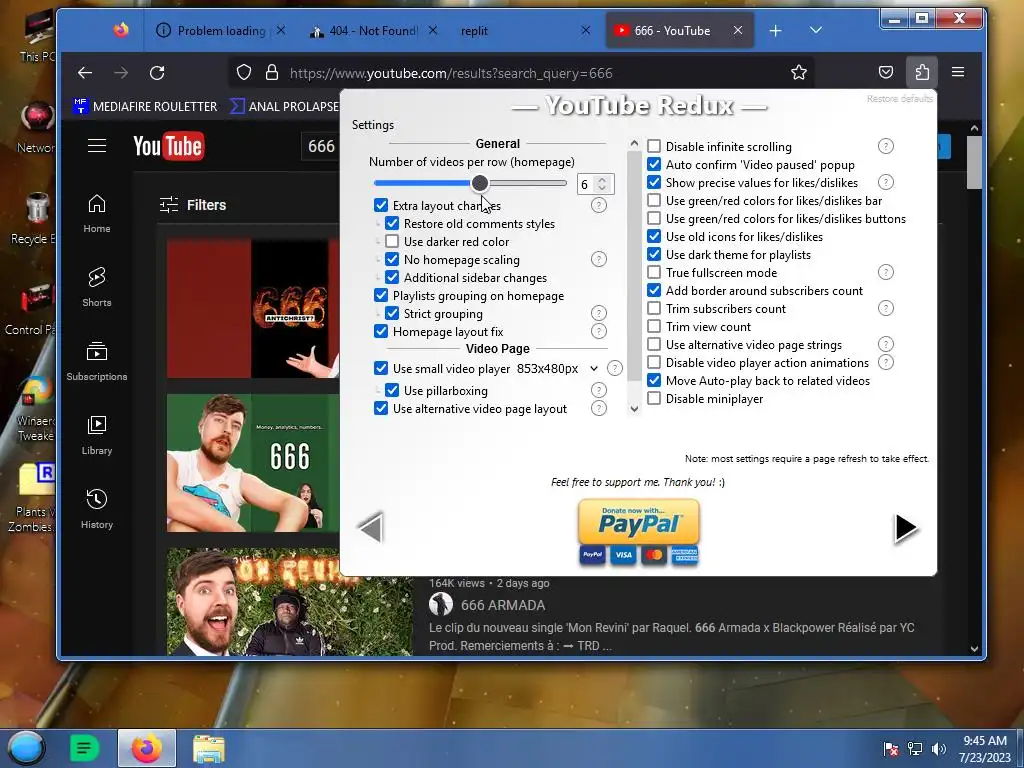Click the settings list scroll up arrow
Image resolution: width=1024 pixels, height=768 pixels.
point(634,143)
